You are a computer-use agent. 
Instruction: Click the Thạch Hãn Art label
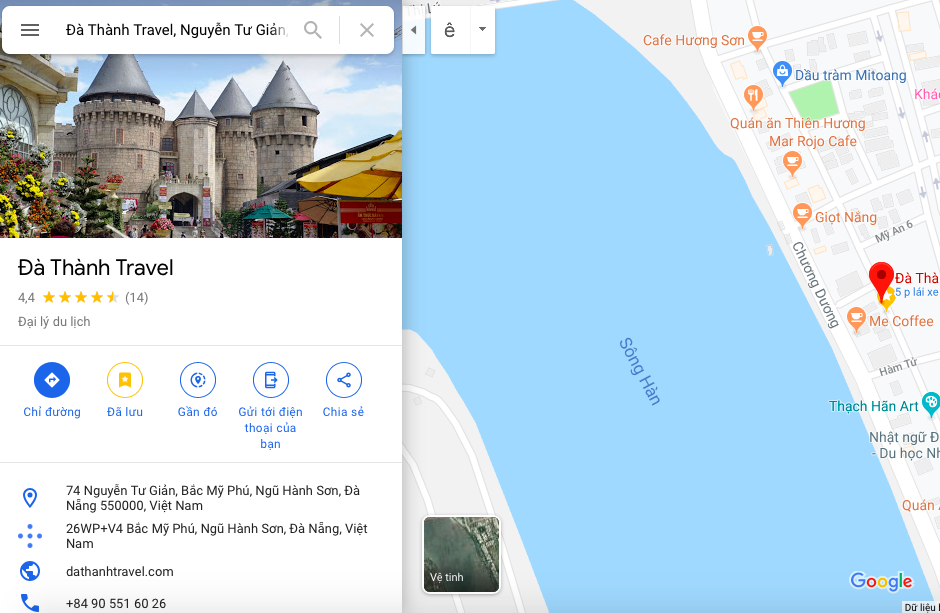click(x=873, y=406)
